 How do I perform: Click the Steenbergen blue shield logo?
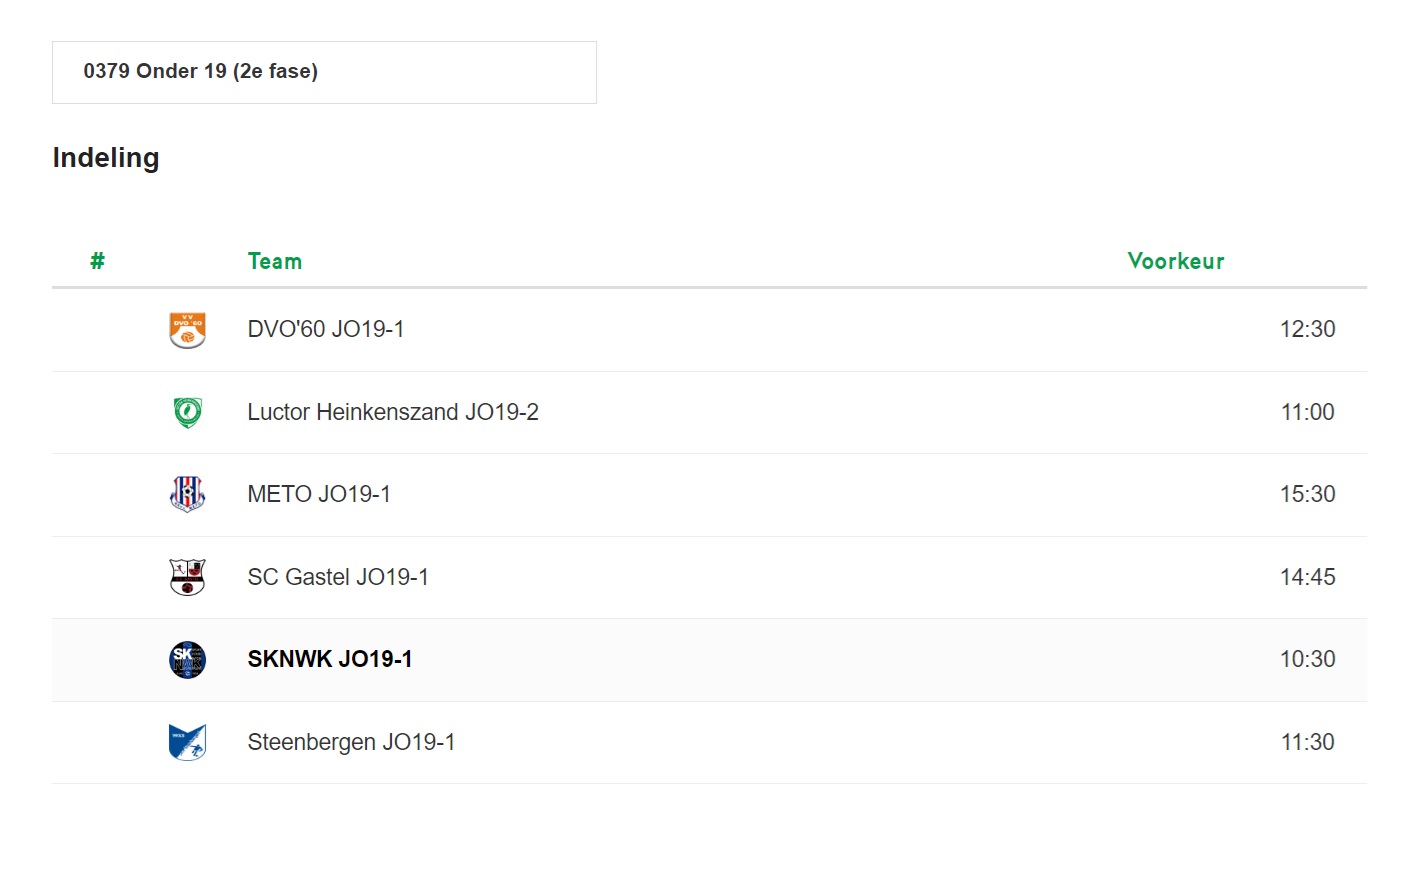click(x=187, y=742)
